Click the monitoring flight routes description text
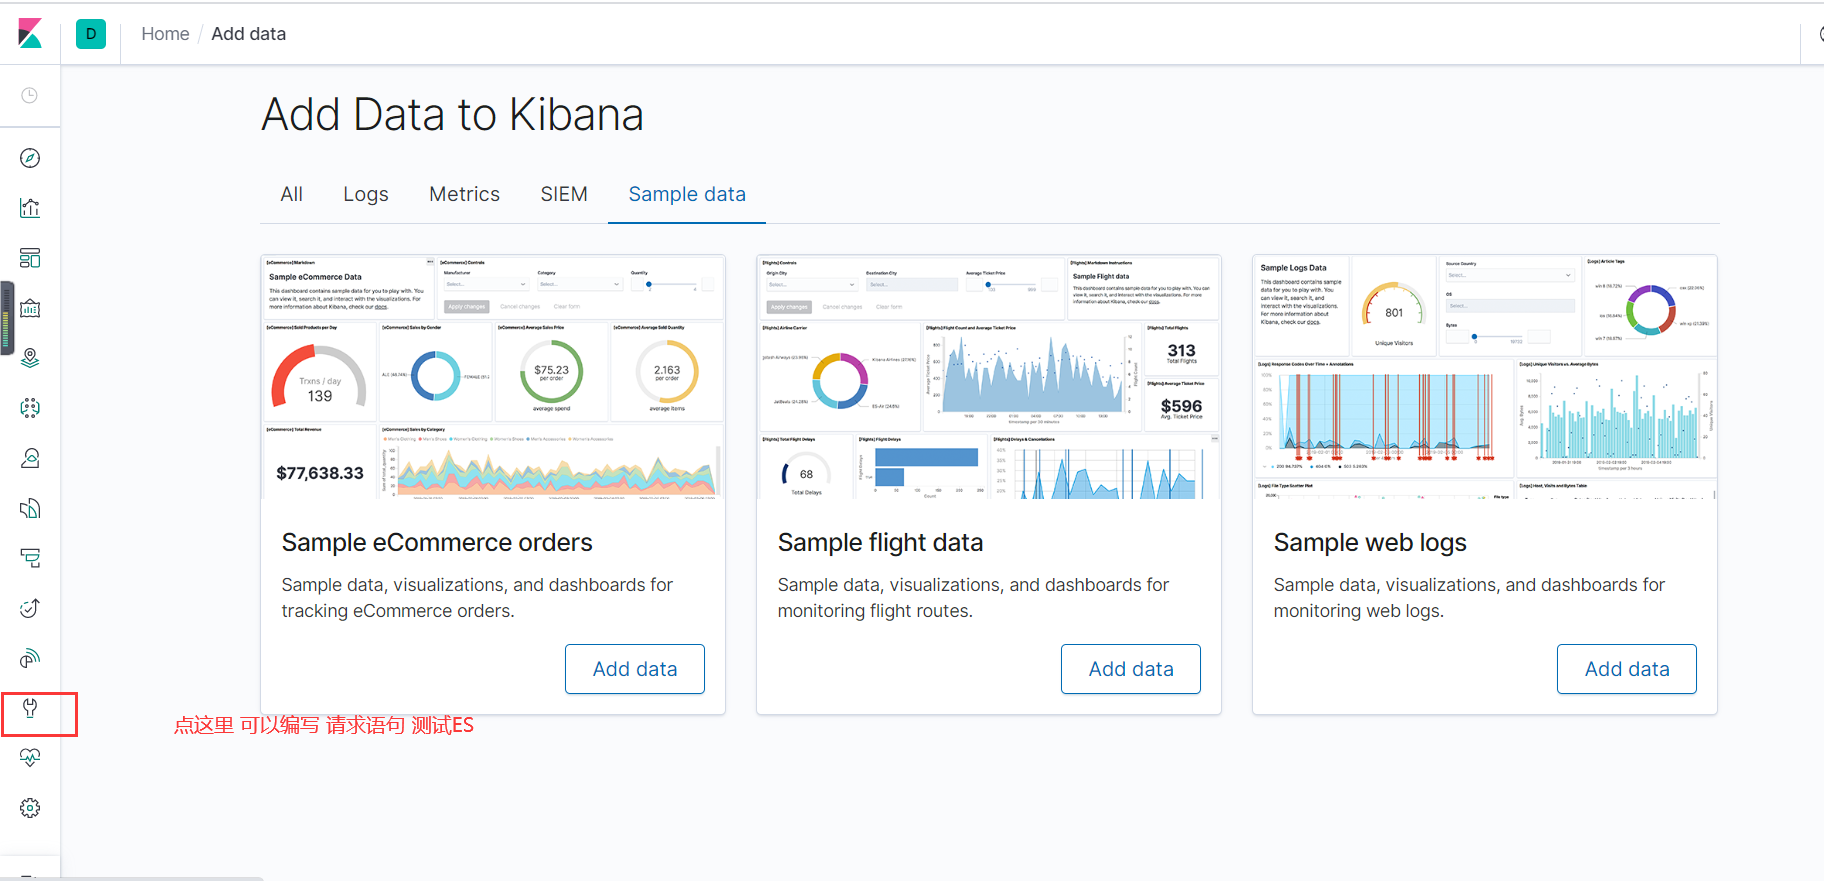The height and width of the screenshot is (881, 1824). [x=973, y=598]
